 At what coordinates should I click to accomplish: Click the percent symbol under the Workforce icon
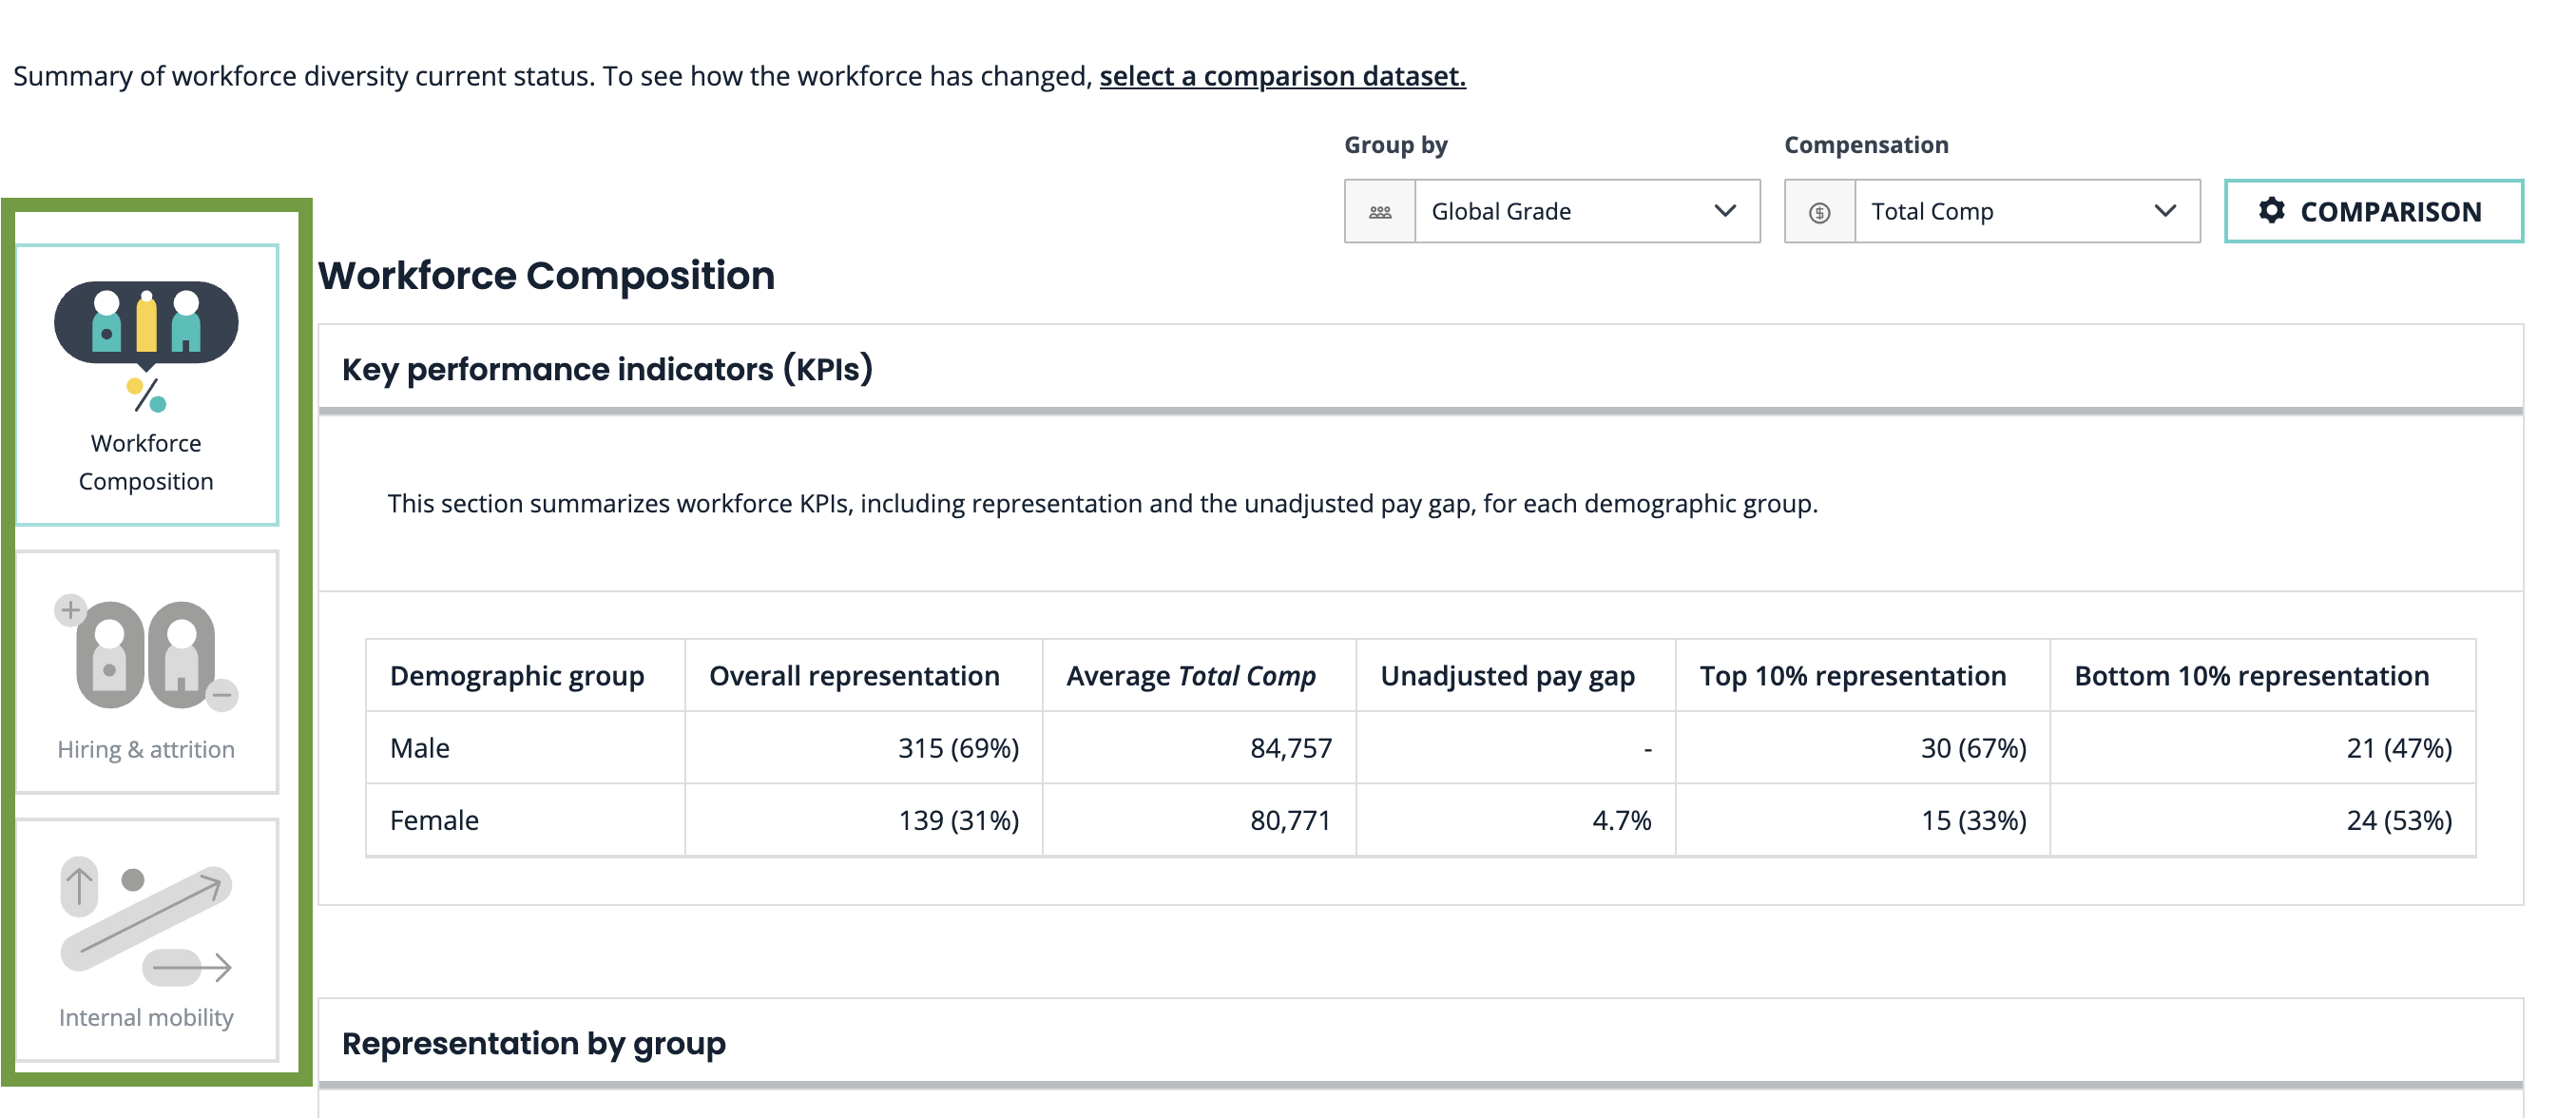[146, 395]
